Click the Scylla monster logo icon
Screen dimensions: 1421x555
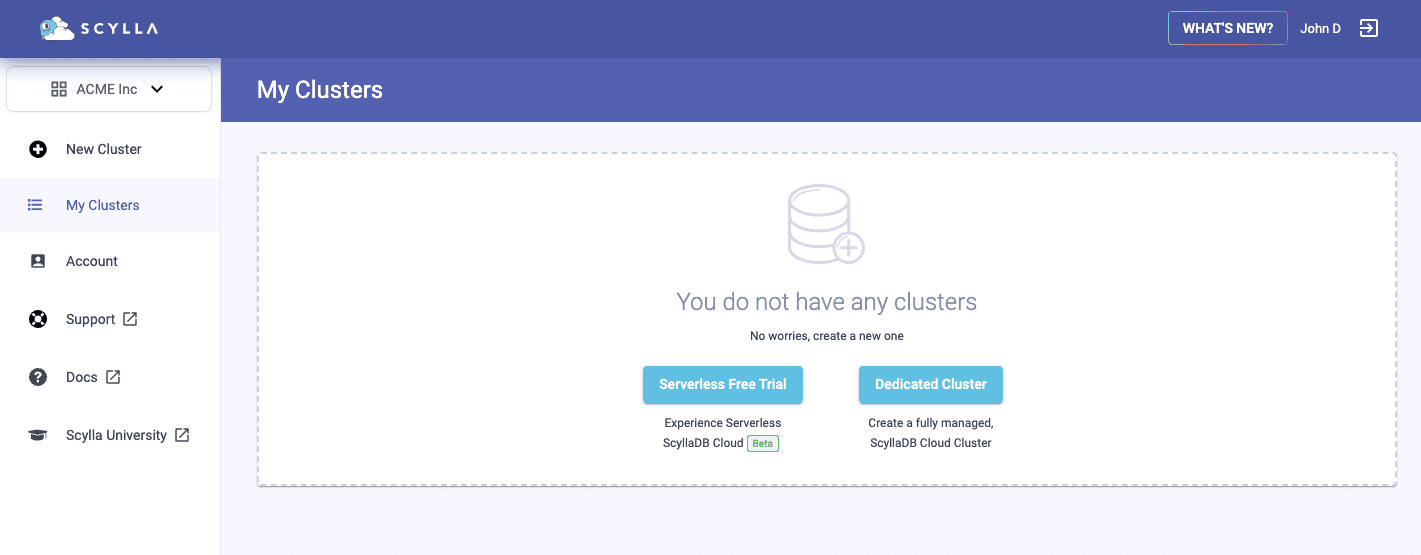[57, 28]
